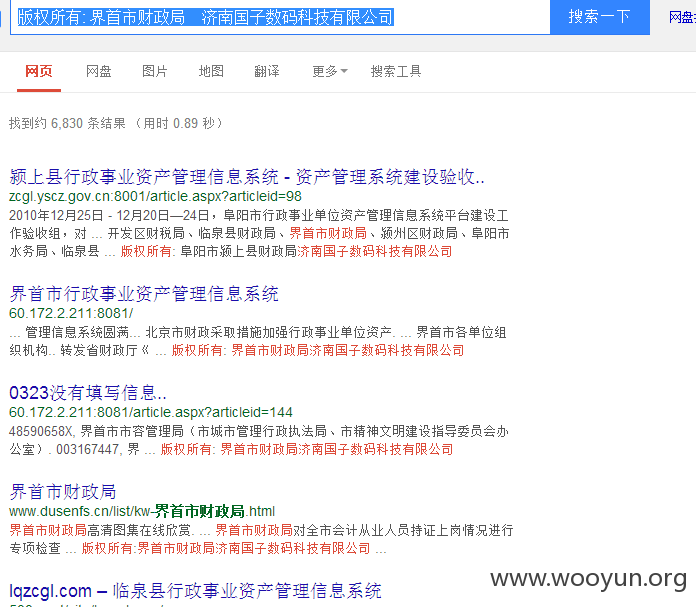Open the 0323没有填写信息 result link

(88, 393)
